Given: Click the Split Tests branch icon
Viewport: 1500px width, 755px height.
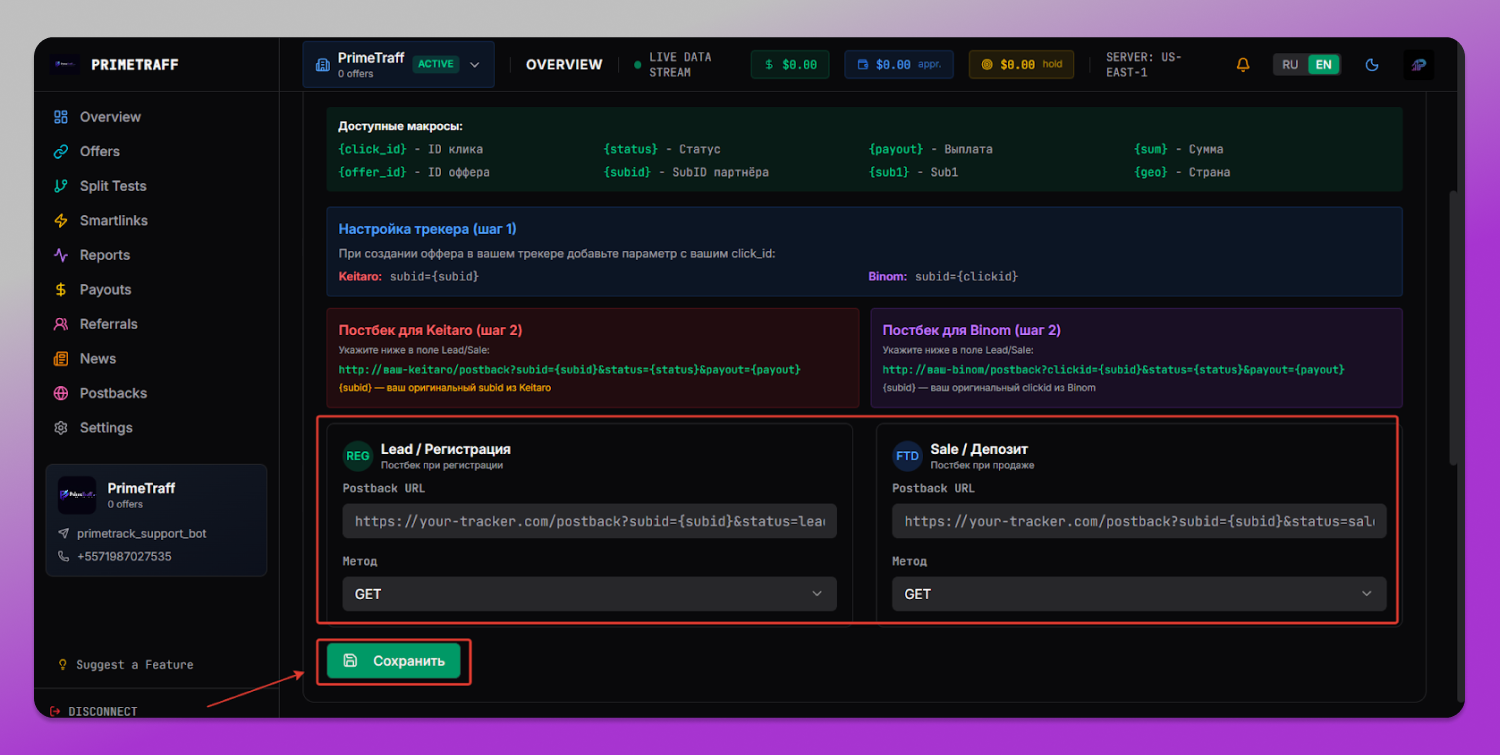Looking at the screenshot, I should (61, 186).
